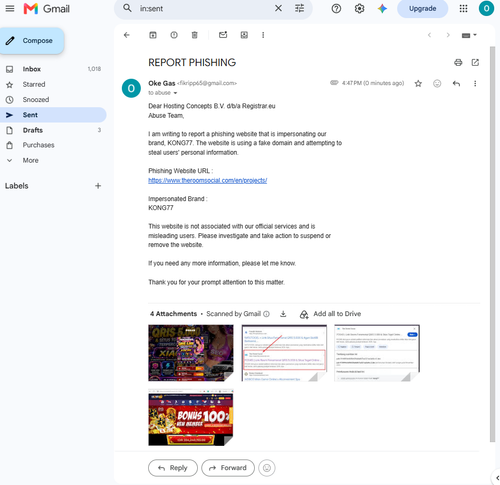Open the main menu hamburger icon

[10, 8]
